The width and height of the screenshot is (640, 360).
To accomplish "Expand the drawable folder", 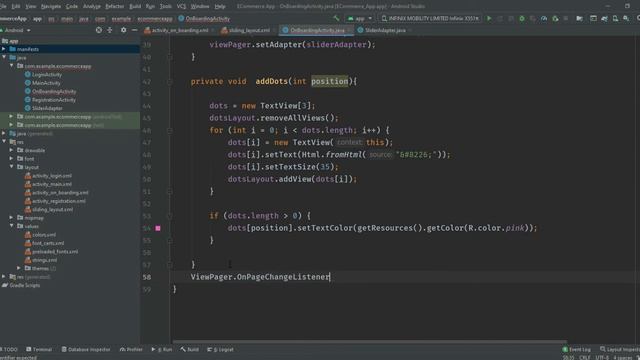I will [11, 150].
